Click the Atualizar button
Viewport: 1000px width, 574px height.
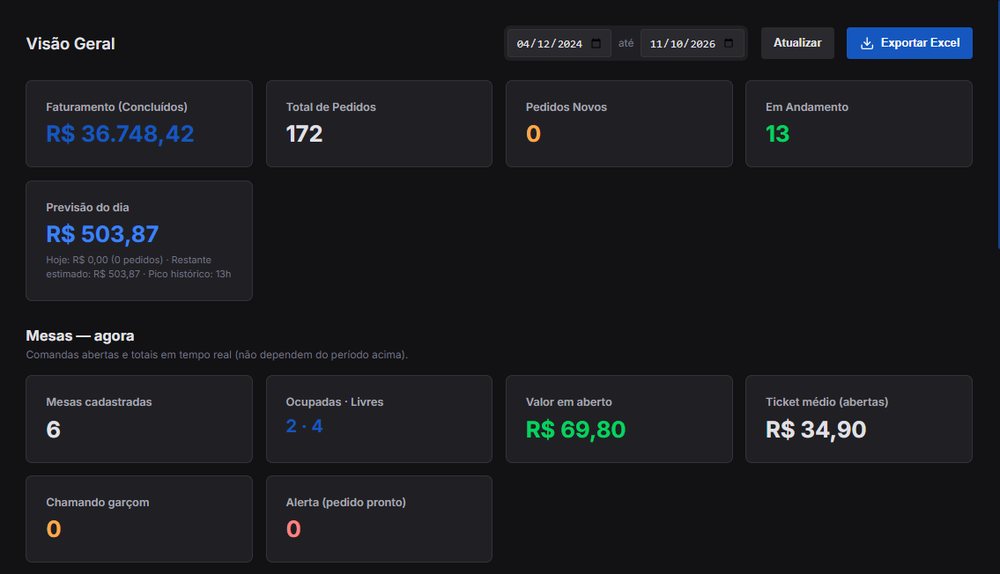797,43
